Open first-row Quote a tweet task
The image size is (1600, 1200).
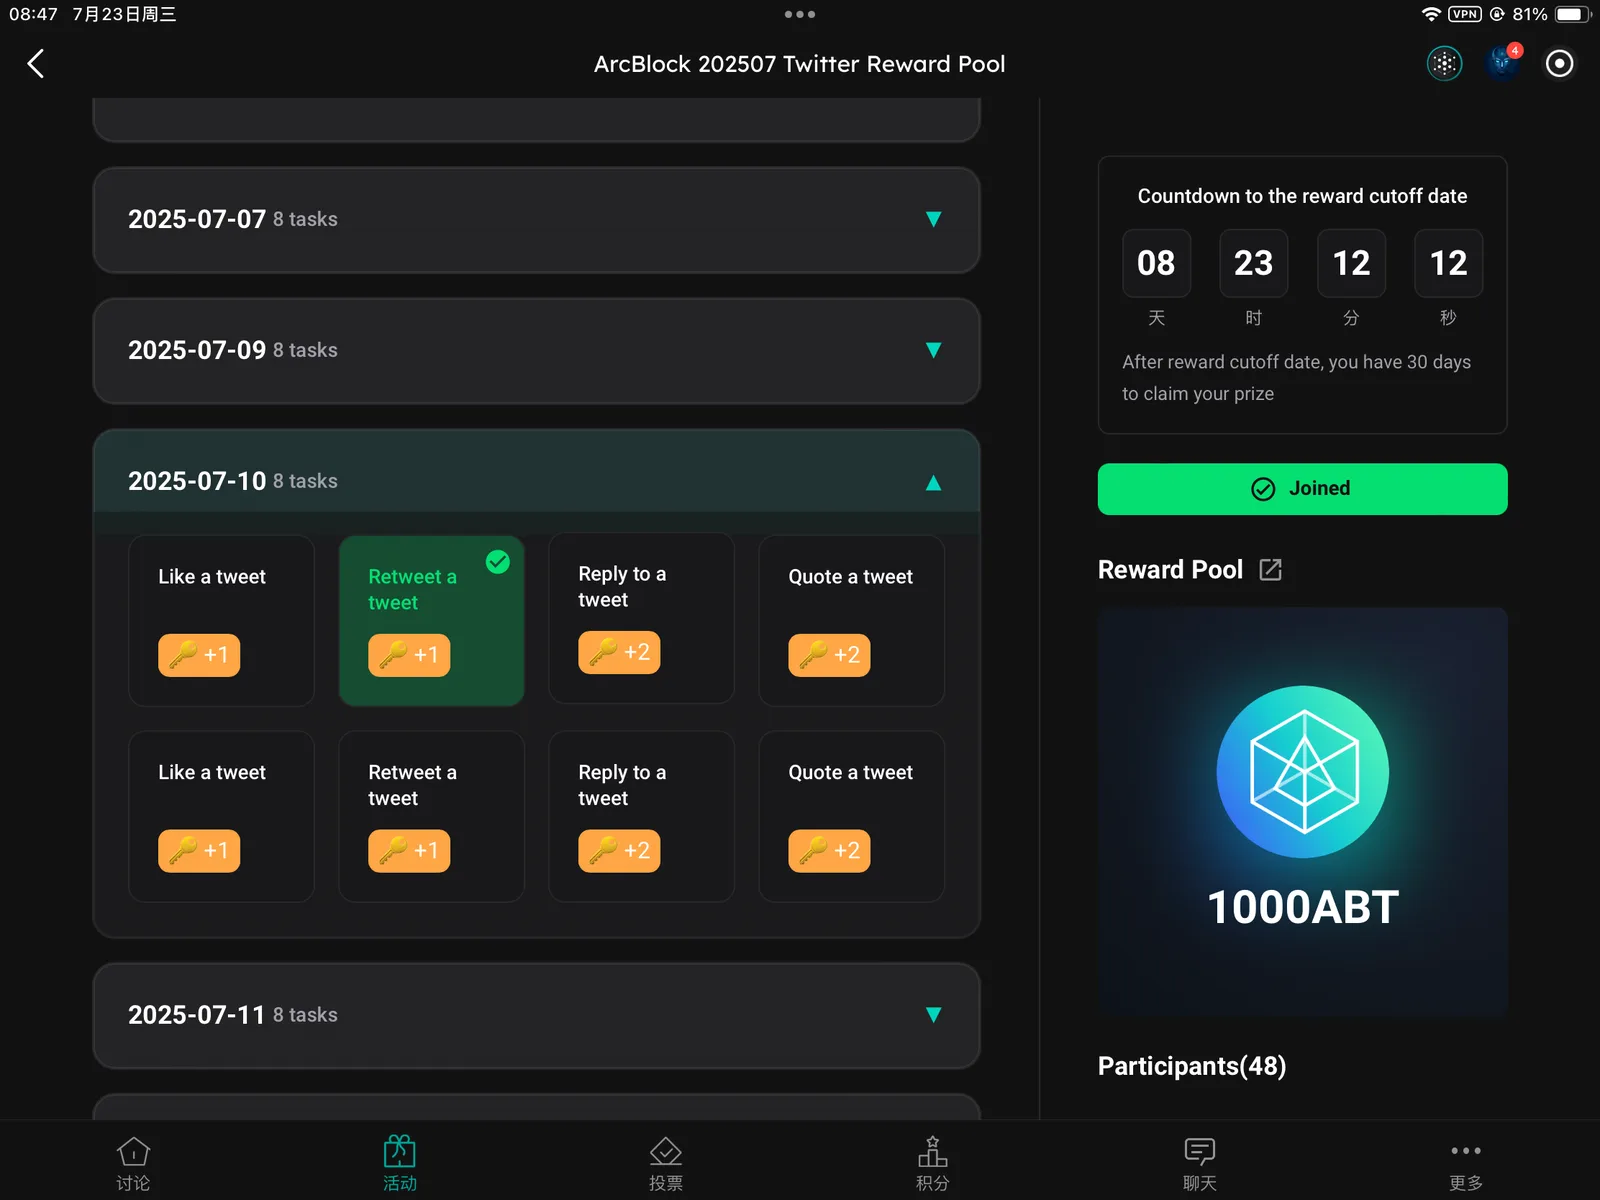[851, 620]
